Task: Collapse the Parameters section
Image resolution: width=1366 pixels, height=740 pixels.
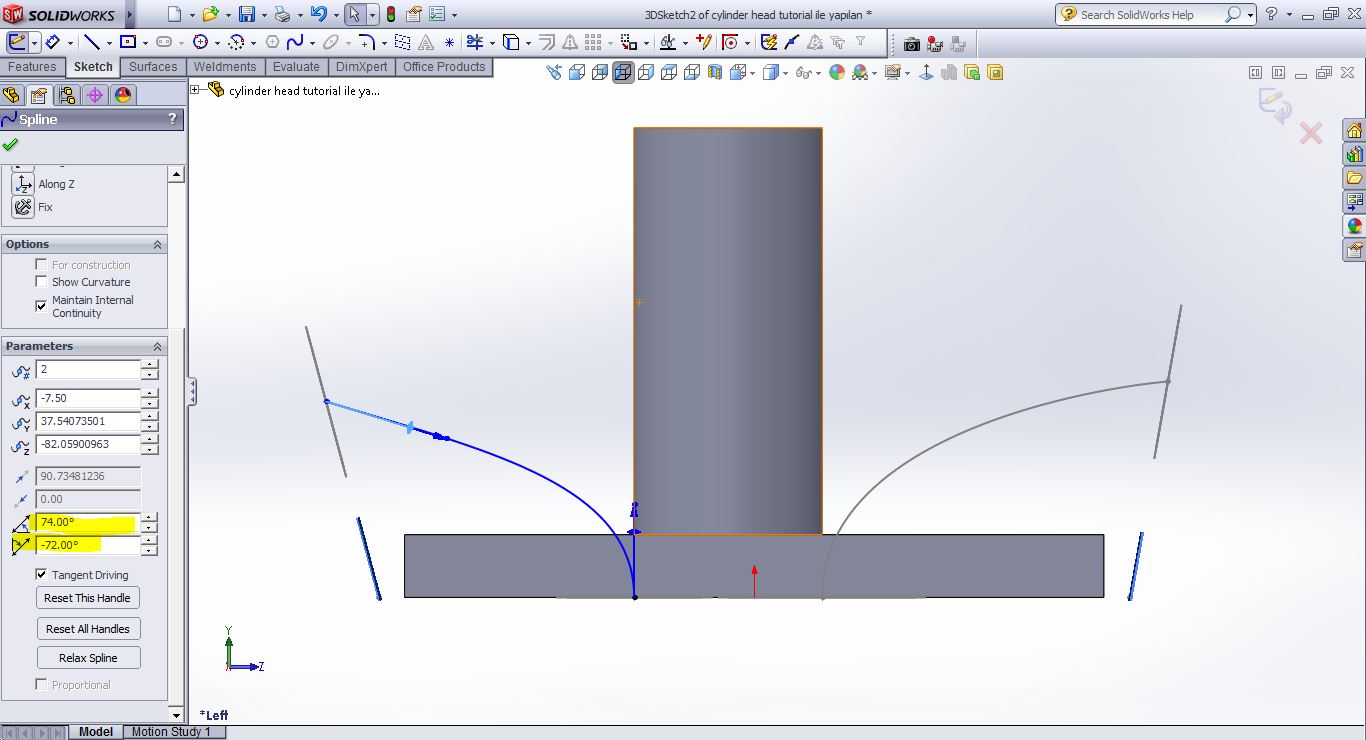Action: [157, 346]
